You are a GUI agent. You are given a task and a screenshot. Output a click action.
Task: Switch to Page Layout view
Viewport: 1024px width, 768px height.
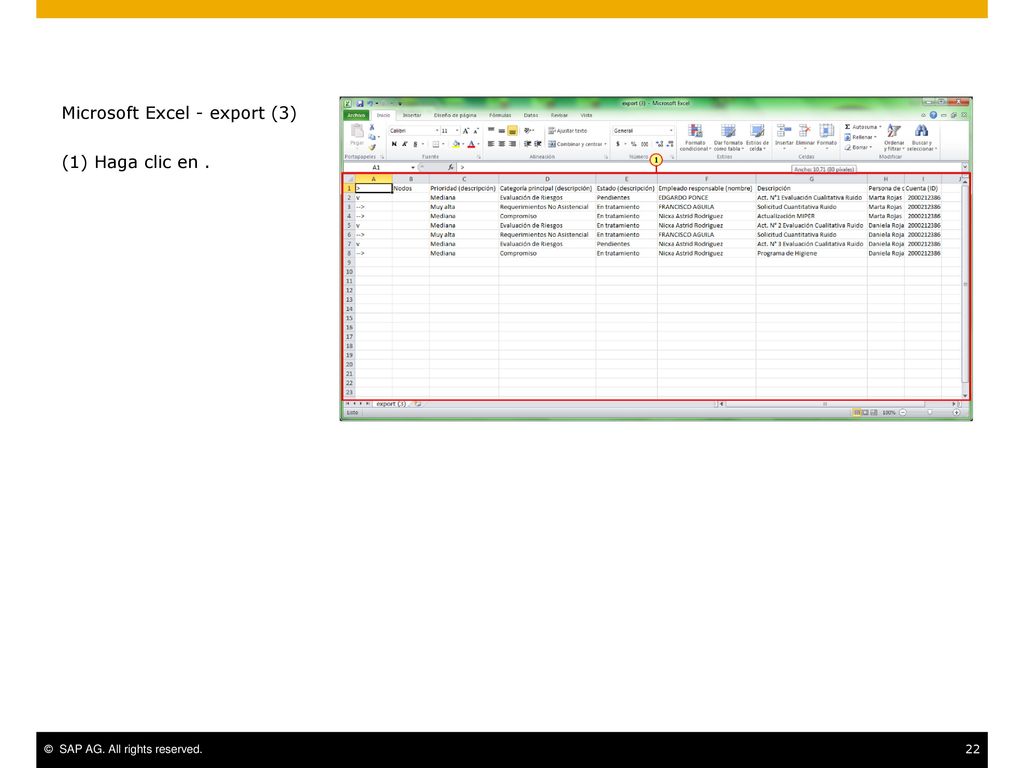(865, 413)
